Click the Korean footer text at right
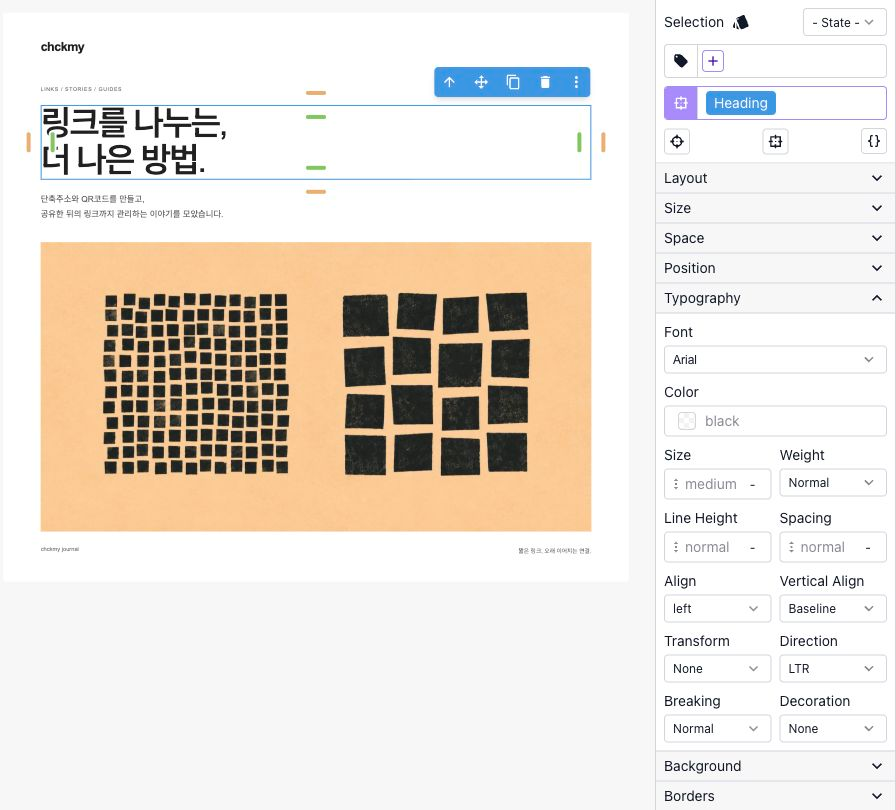This screenshot has width=896, height=810. [554, 551]
